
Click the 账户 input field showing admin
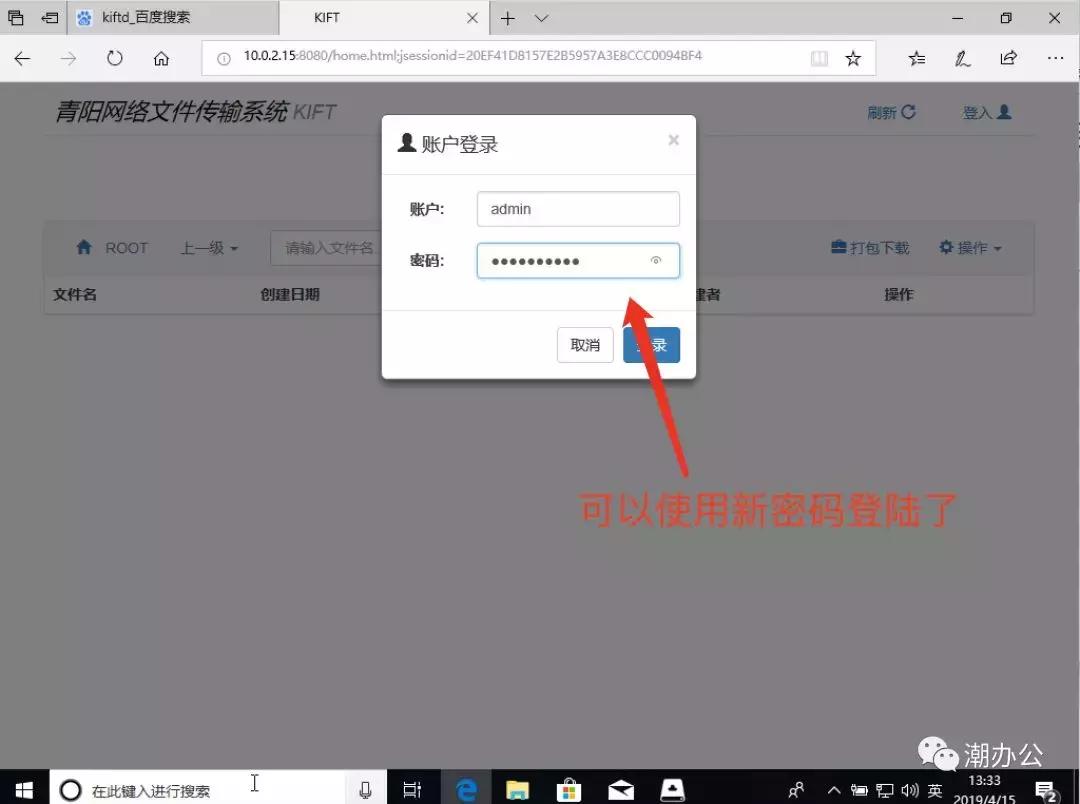tap(578, 208)
